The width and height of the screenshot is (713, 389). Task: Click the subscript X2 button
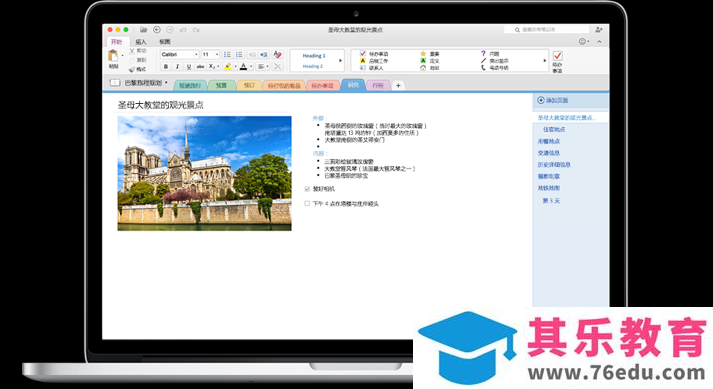pyautogui.click(x=211, y=66)
